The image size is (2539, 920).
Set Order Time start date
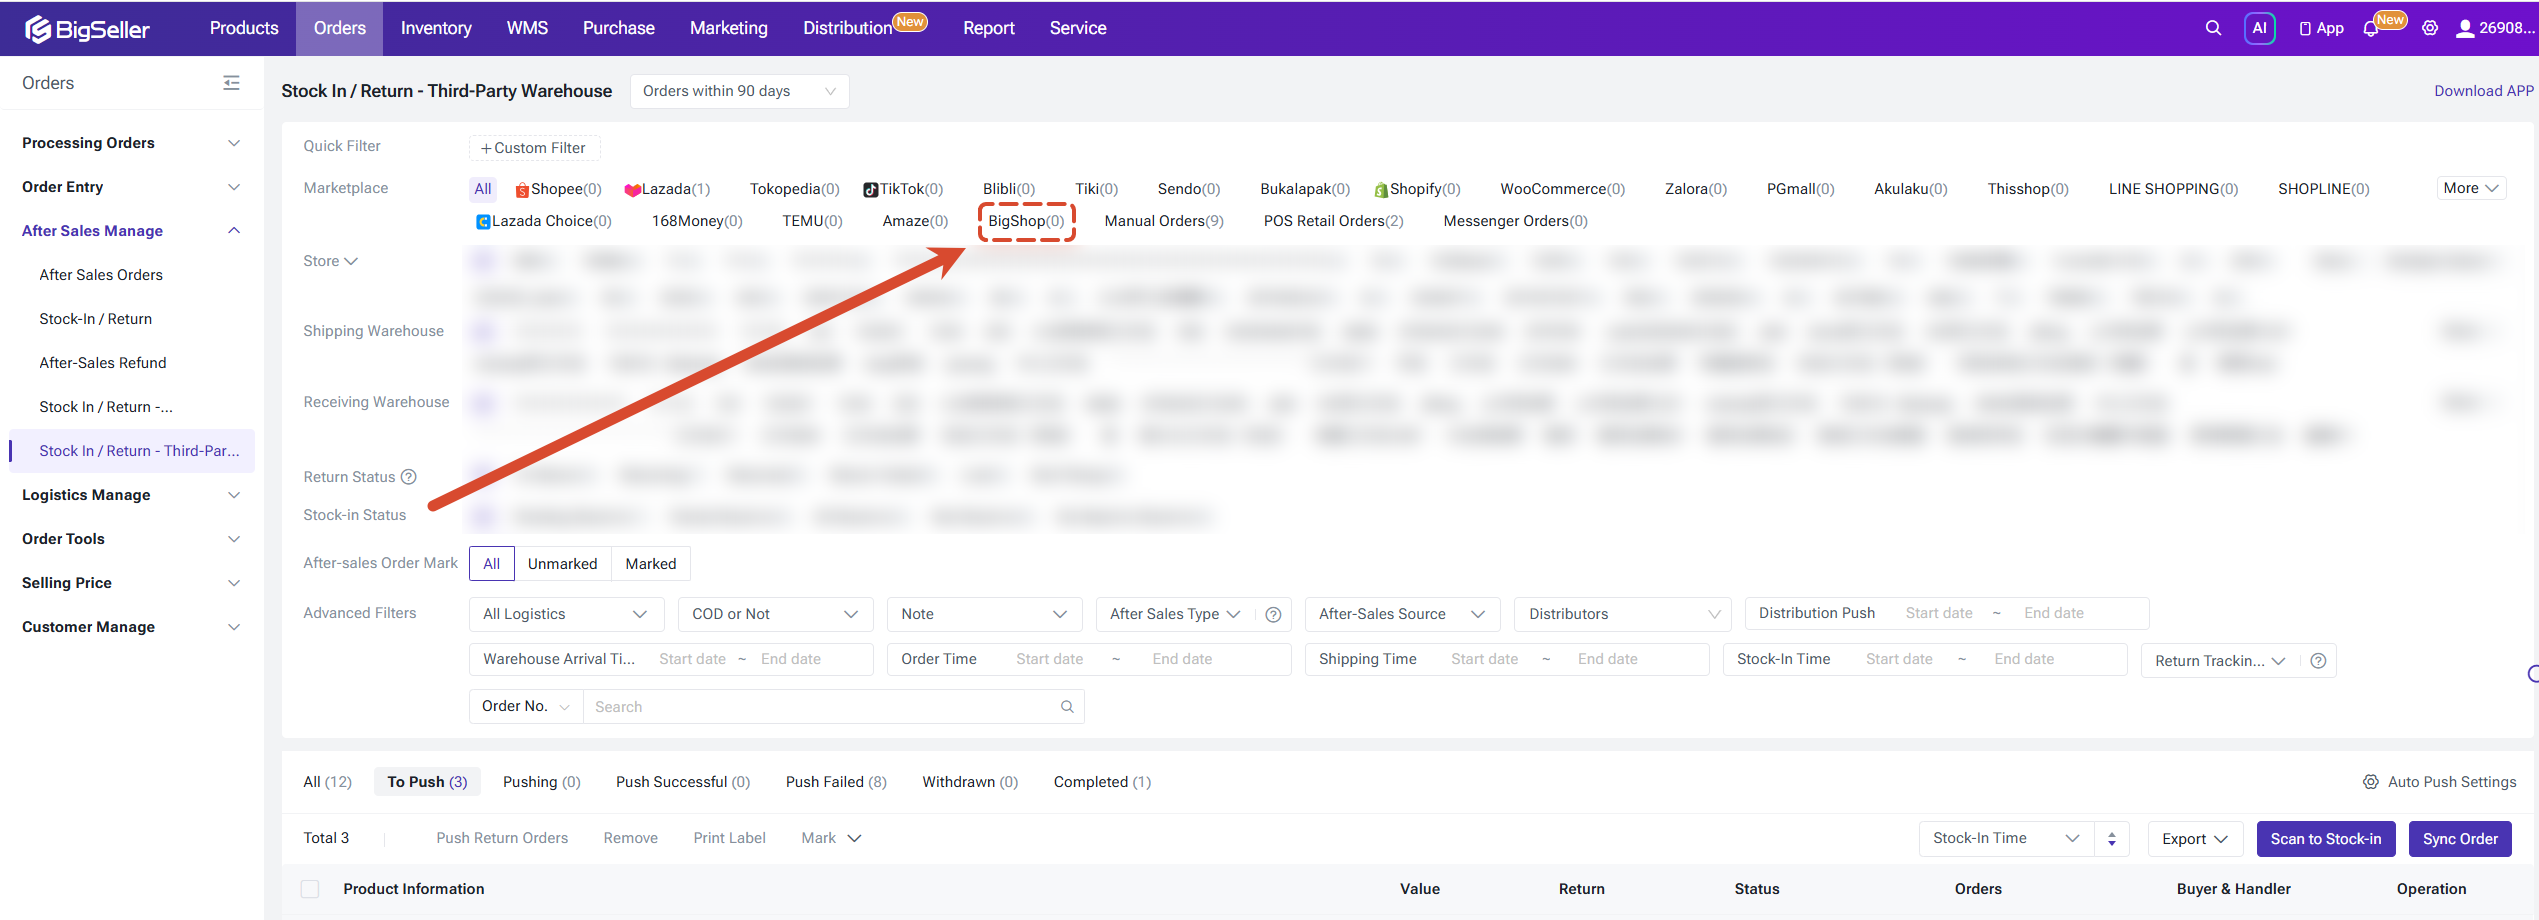click(x=1050, y=659)
